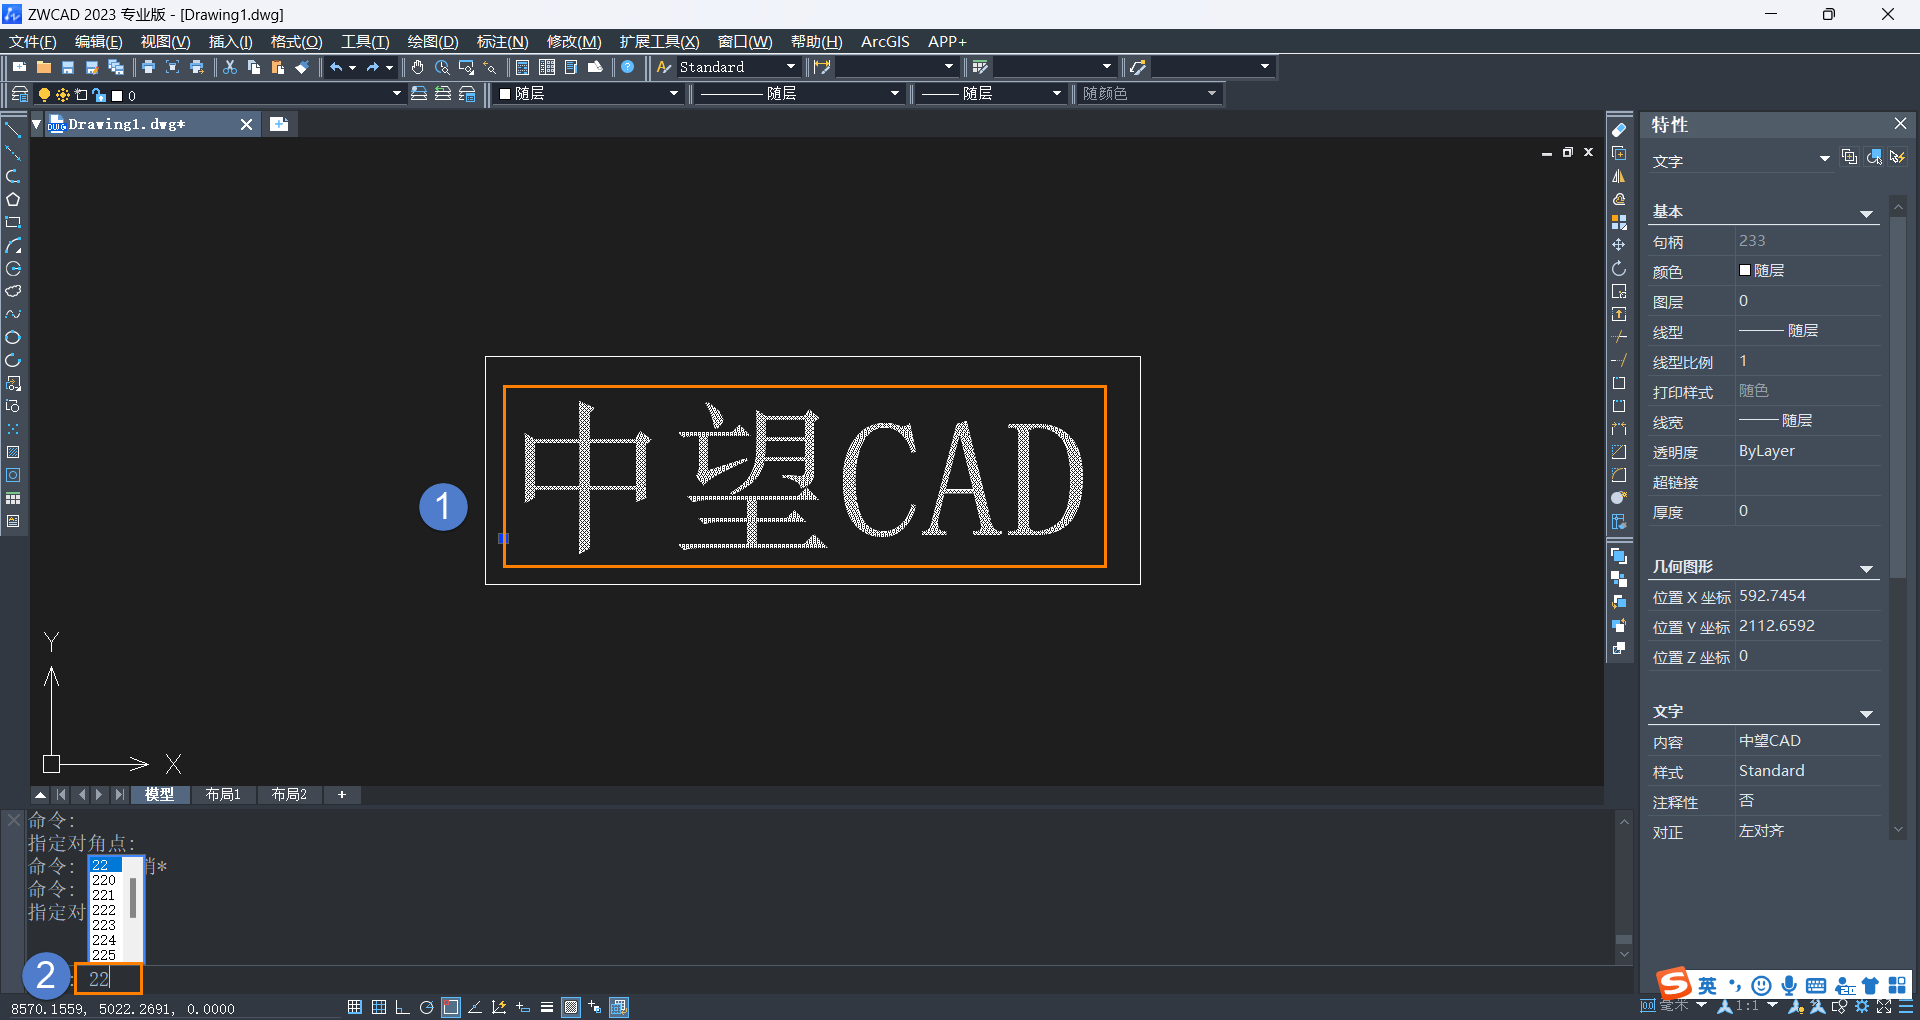Click the Undo arrow icon
The height and width of the screenshot is (1020, 1920).
337,67
